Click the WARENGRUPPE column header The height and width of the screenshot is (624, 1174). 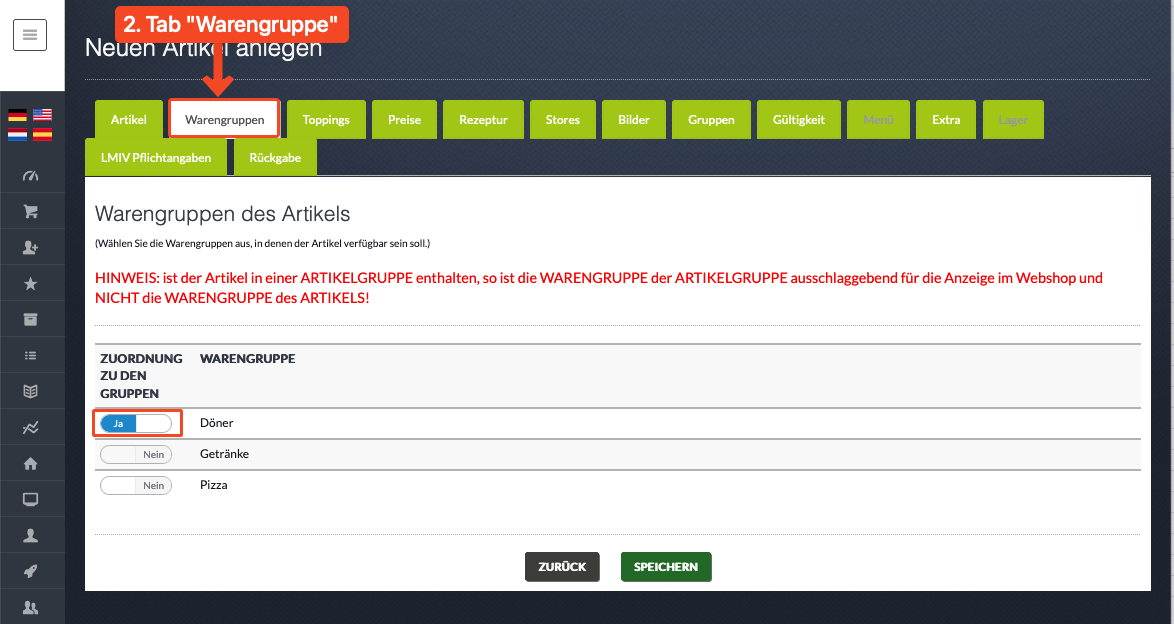coord(248,359)
